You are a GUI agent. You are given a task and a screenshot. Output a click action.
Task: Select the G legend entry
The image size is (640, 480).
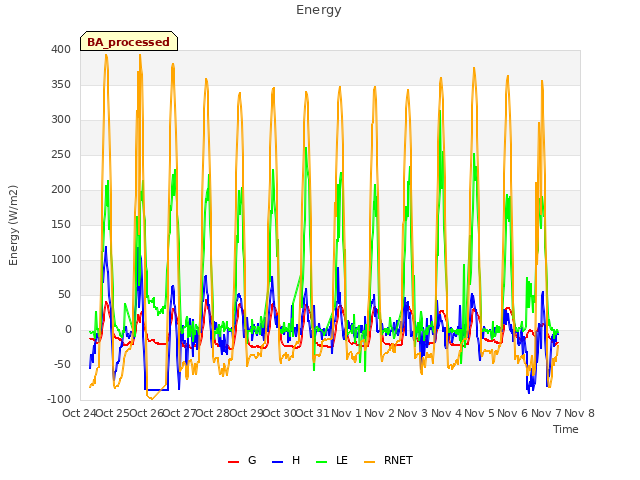[242, 460]
